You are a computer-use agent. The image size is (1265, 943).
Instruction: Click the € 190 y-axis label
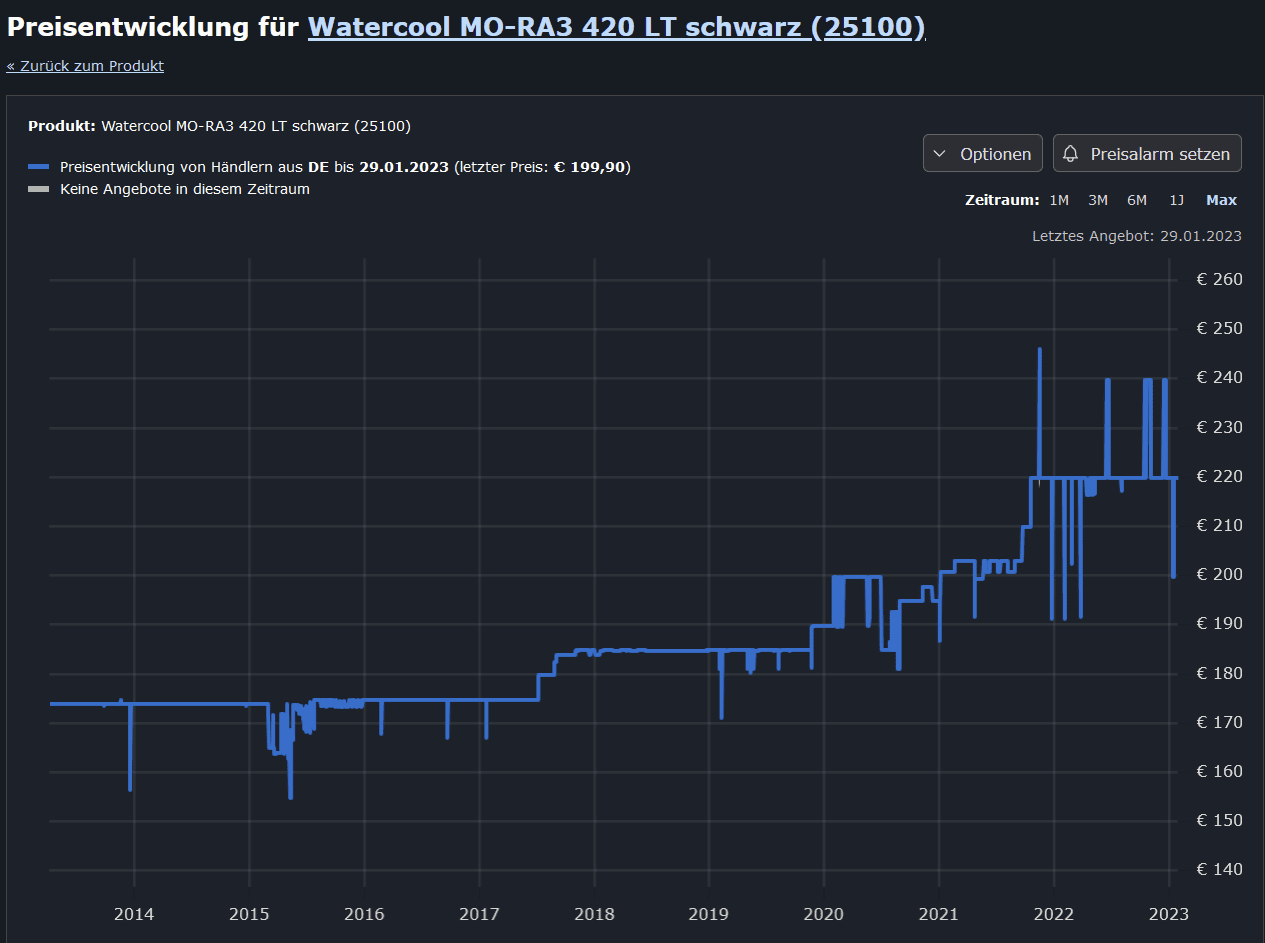pos(1219,623)
